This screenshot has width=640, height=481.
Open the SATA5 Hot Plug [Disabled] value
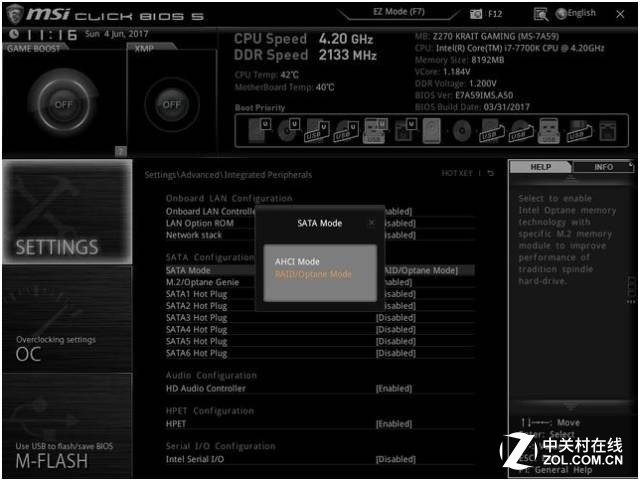tap(396, 341)
